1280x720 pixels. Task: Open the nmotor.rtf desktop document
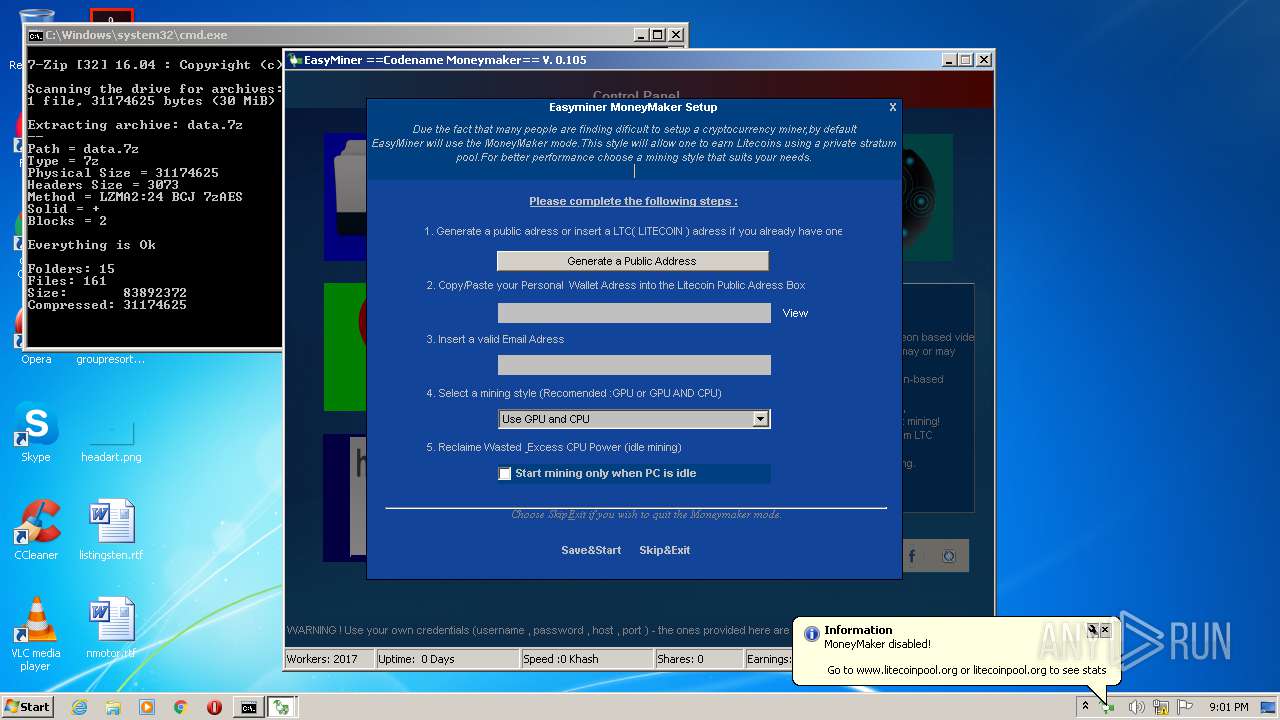tap(111, 627)
